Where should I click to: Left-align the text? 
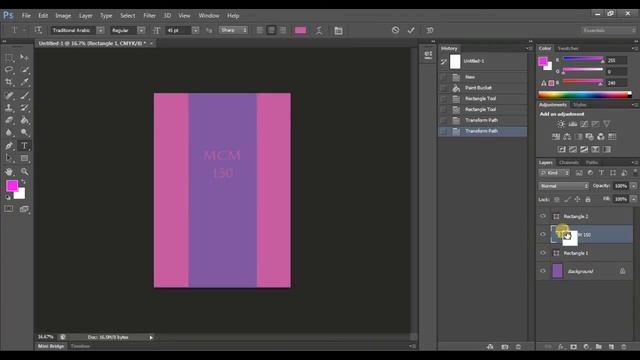pyautogui.click(x=260, y=30)
